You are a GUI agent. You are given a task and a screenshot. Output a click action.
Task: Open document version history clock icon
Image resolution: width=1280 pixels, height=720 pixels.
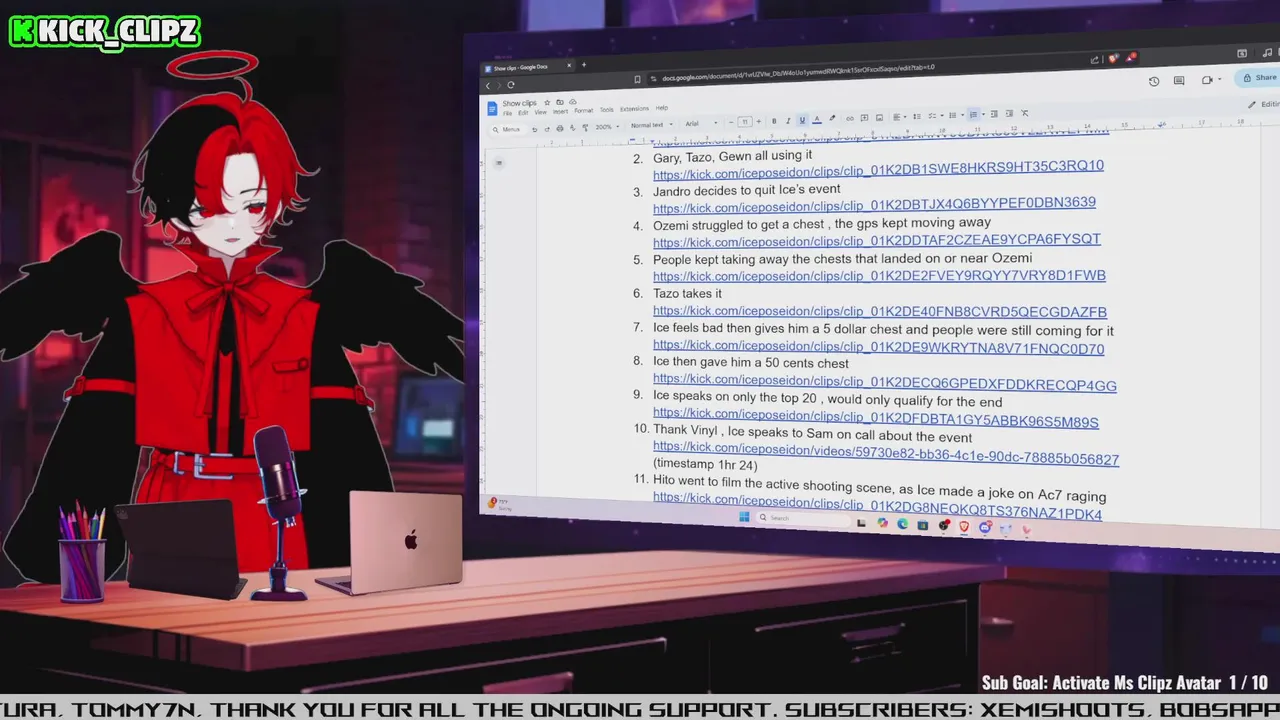pos(1154,82)
